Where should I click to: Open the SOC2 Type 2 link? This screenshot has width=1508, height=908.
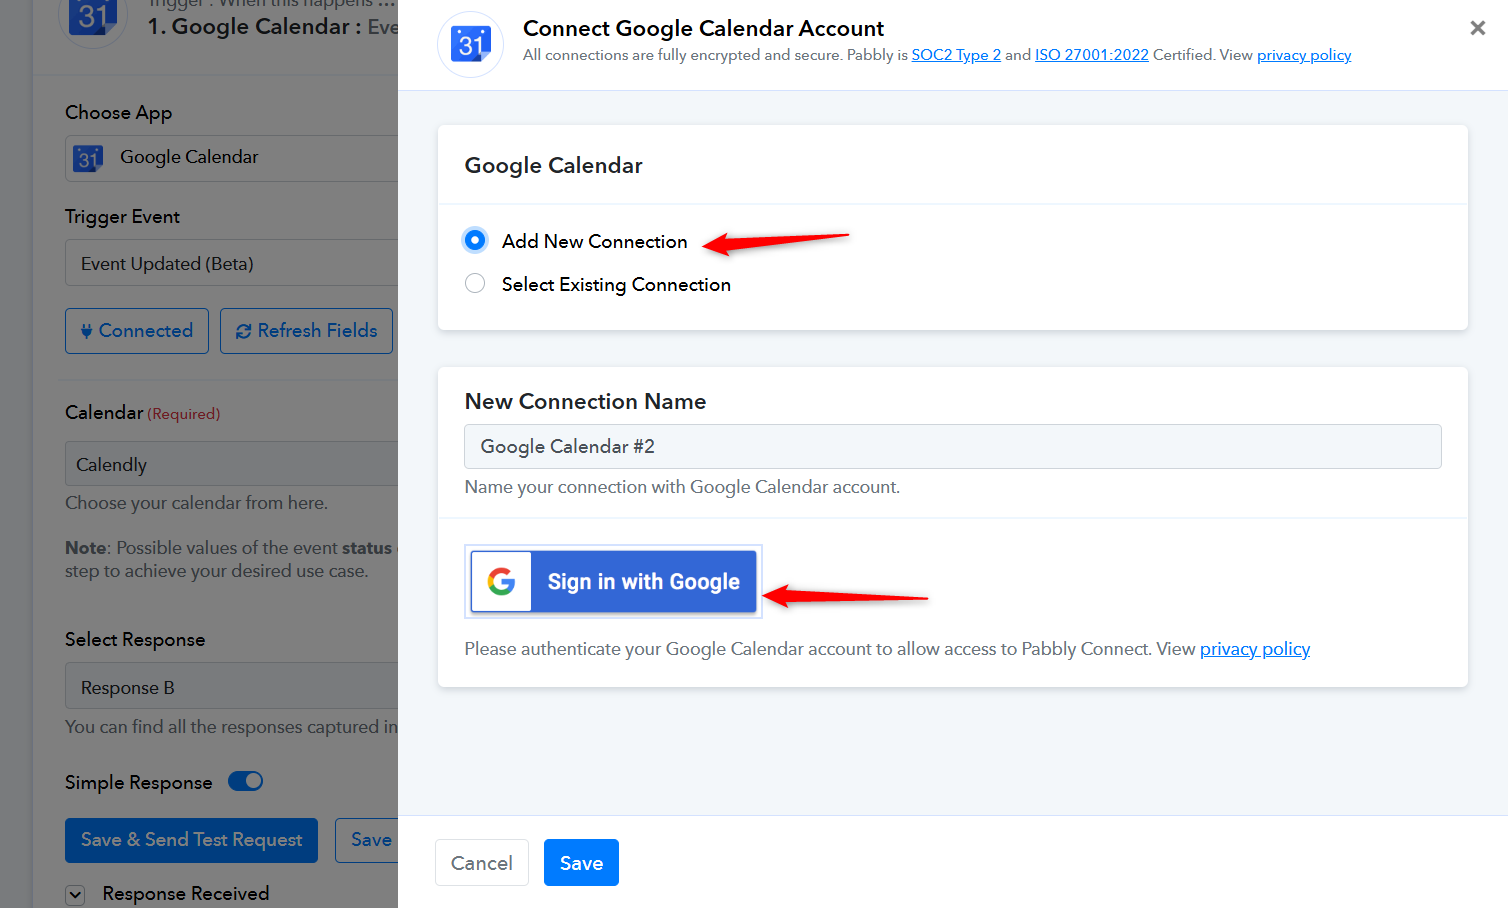tap(956, 55)
